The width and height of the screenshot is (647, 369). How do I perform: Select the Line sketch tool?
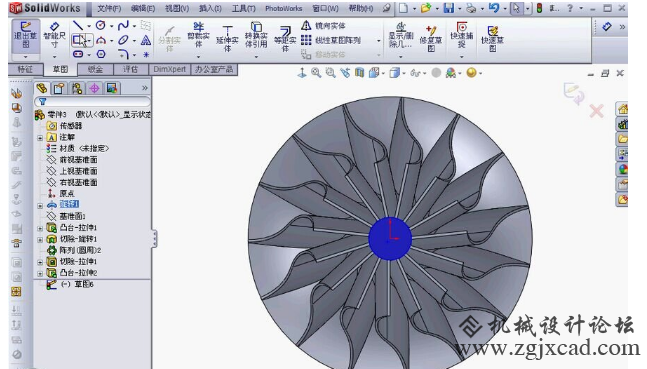point(78,26)
